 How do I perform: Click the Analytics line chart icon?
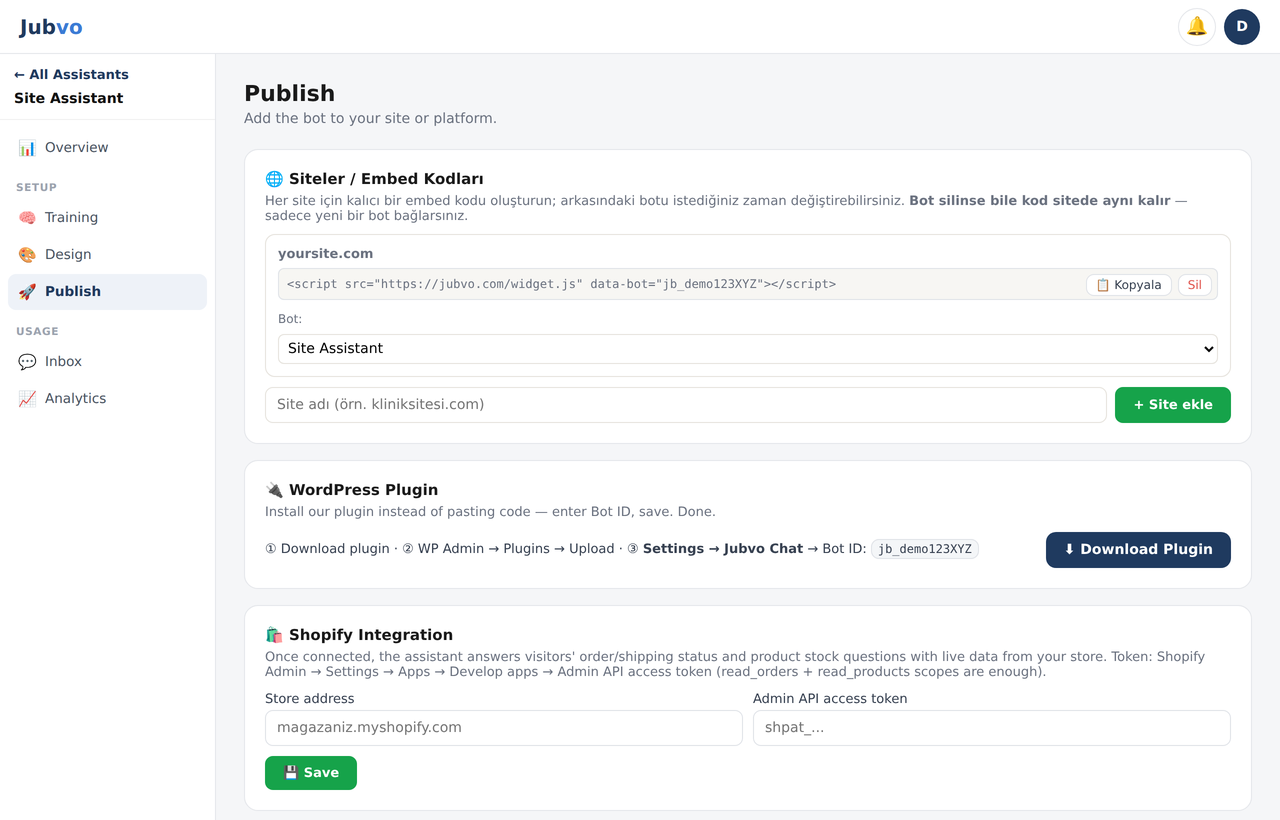(27, 399)
